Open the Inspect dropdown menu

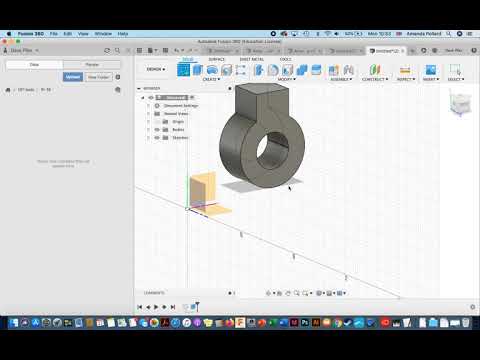tap(406, 79)
